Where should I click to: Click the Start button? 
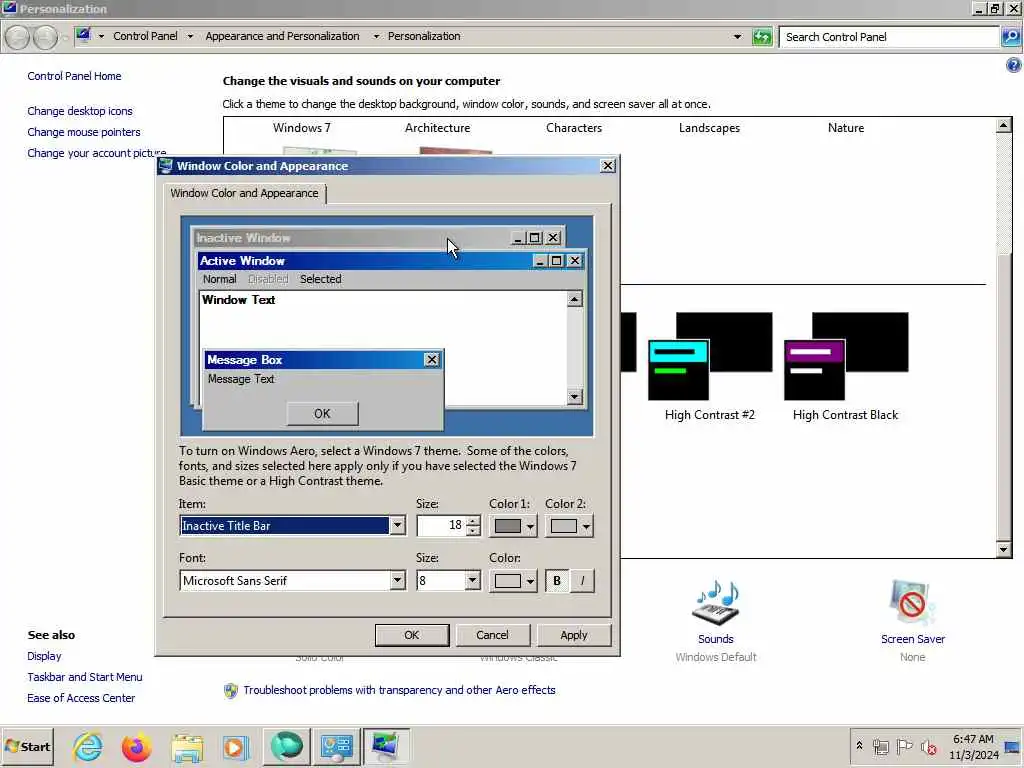[27, 746]
